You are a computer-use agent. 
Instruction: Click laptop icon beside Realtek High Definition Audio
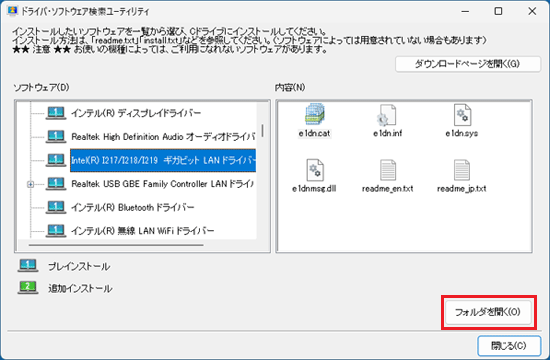pos(56,136)
